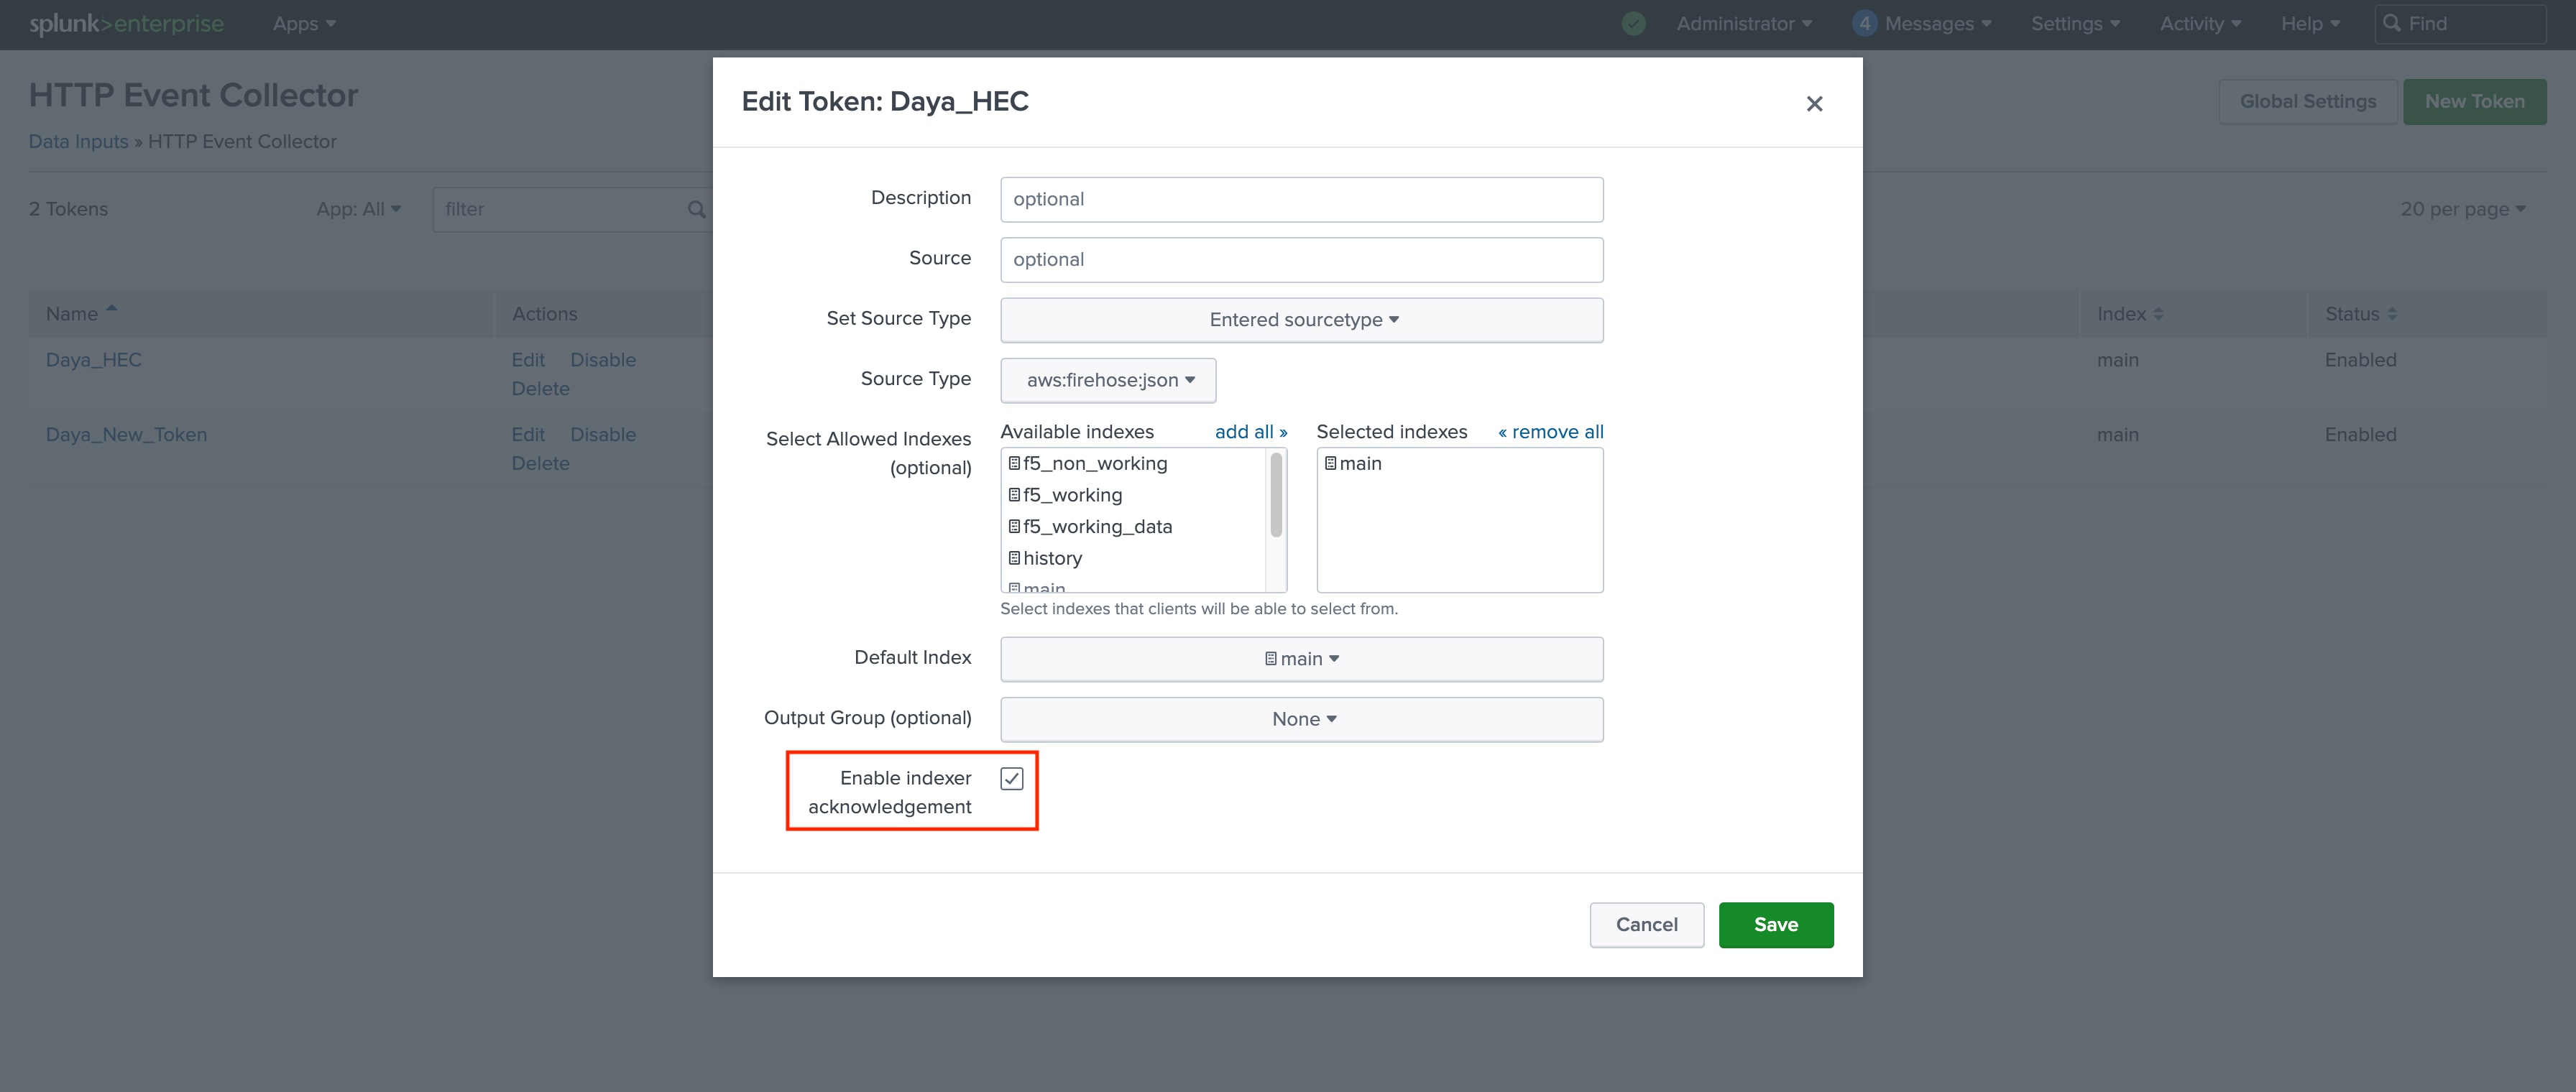Click the Cancel button
Viewport: 2576px width, 1092px height.
pyautogui.click(x=1646, y=925)
